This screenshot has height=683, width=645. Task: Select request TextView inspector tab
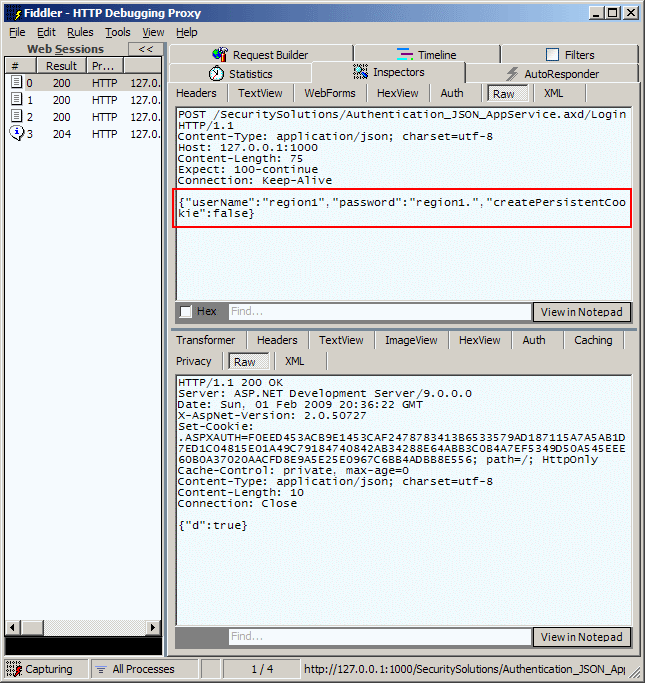point(260,93)
